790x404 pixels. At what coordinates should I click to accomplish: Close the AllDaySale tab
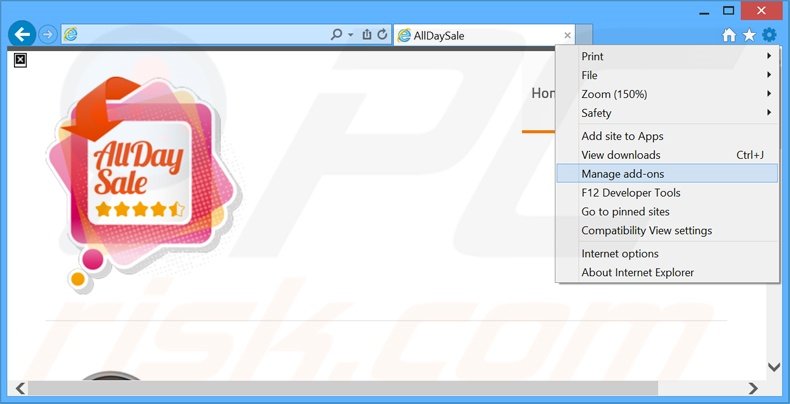567,35
